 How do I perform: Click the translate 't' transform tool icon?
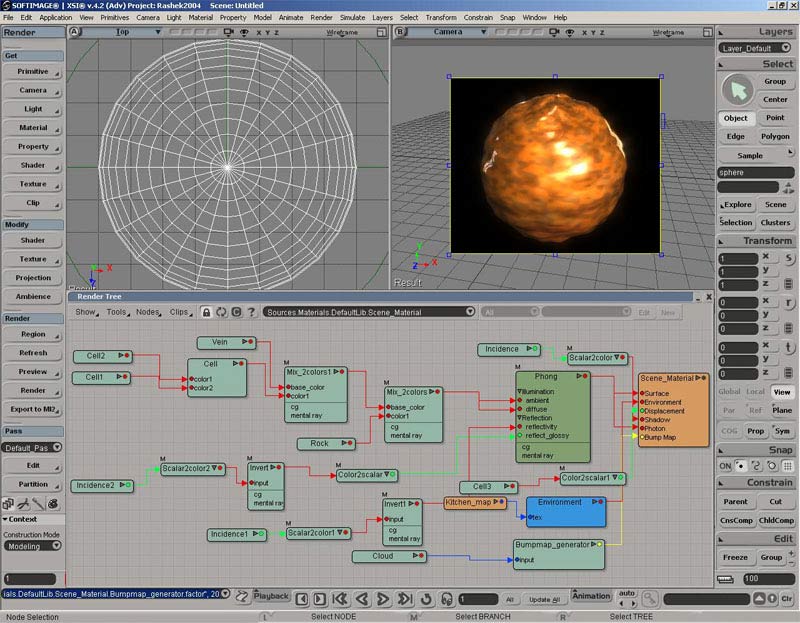(x=789, y=347)
